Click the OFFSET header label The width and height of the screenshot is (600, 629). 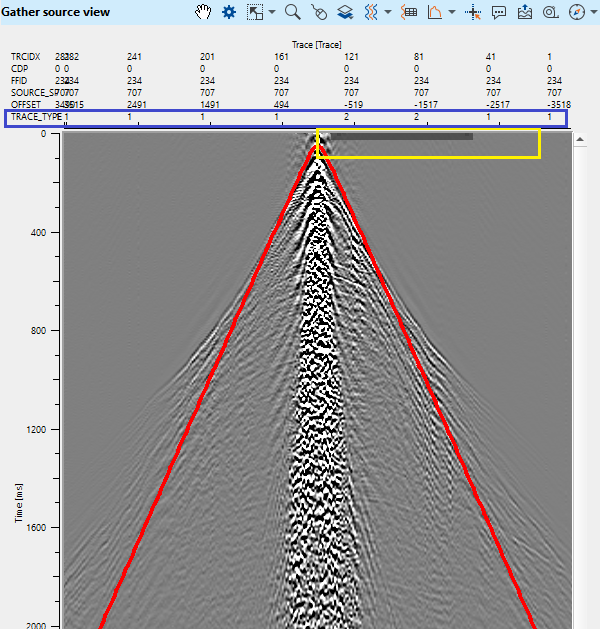point(26,105)
